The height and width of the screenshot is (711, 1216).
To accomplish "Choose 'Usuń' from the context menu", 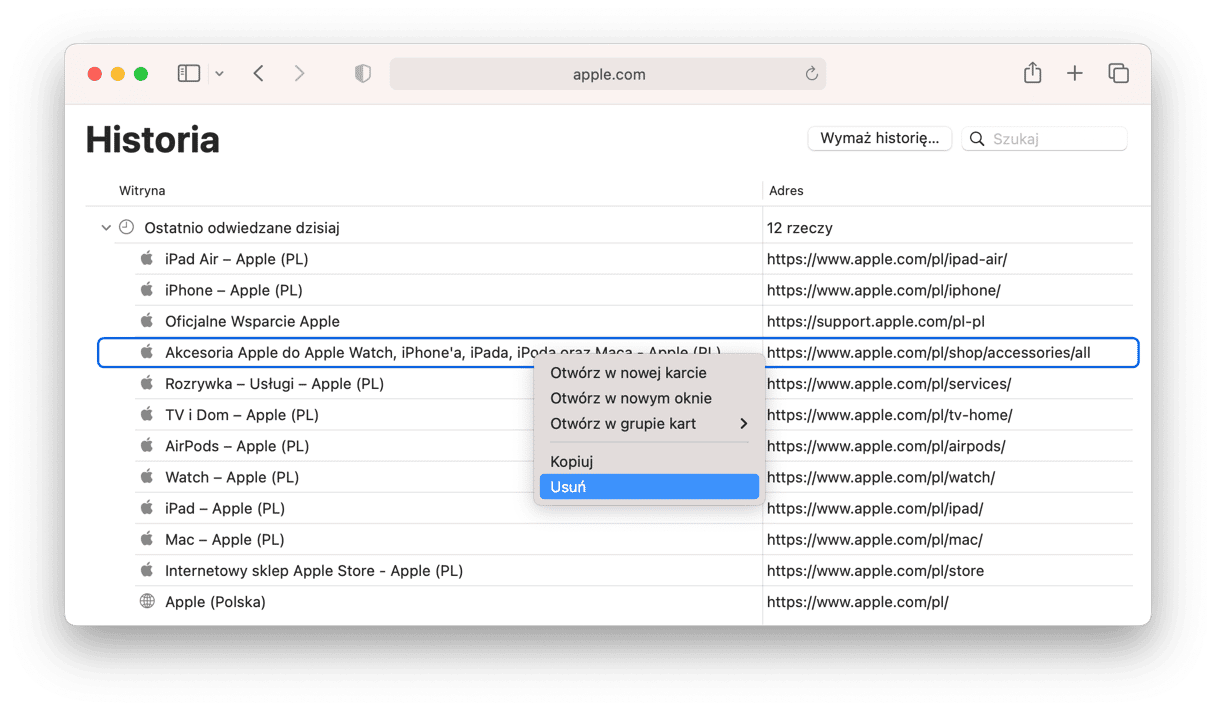I will (649, 487).
